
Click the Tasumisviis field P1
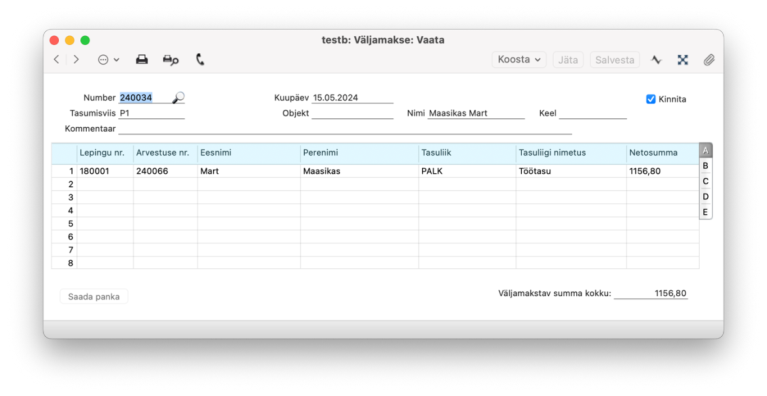(152, 113)
